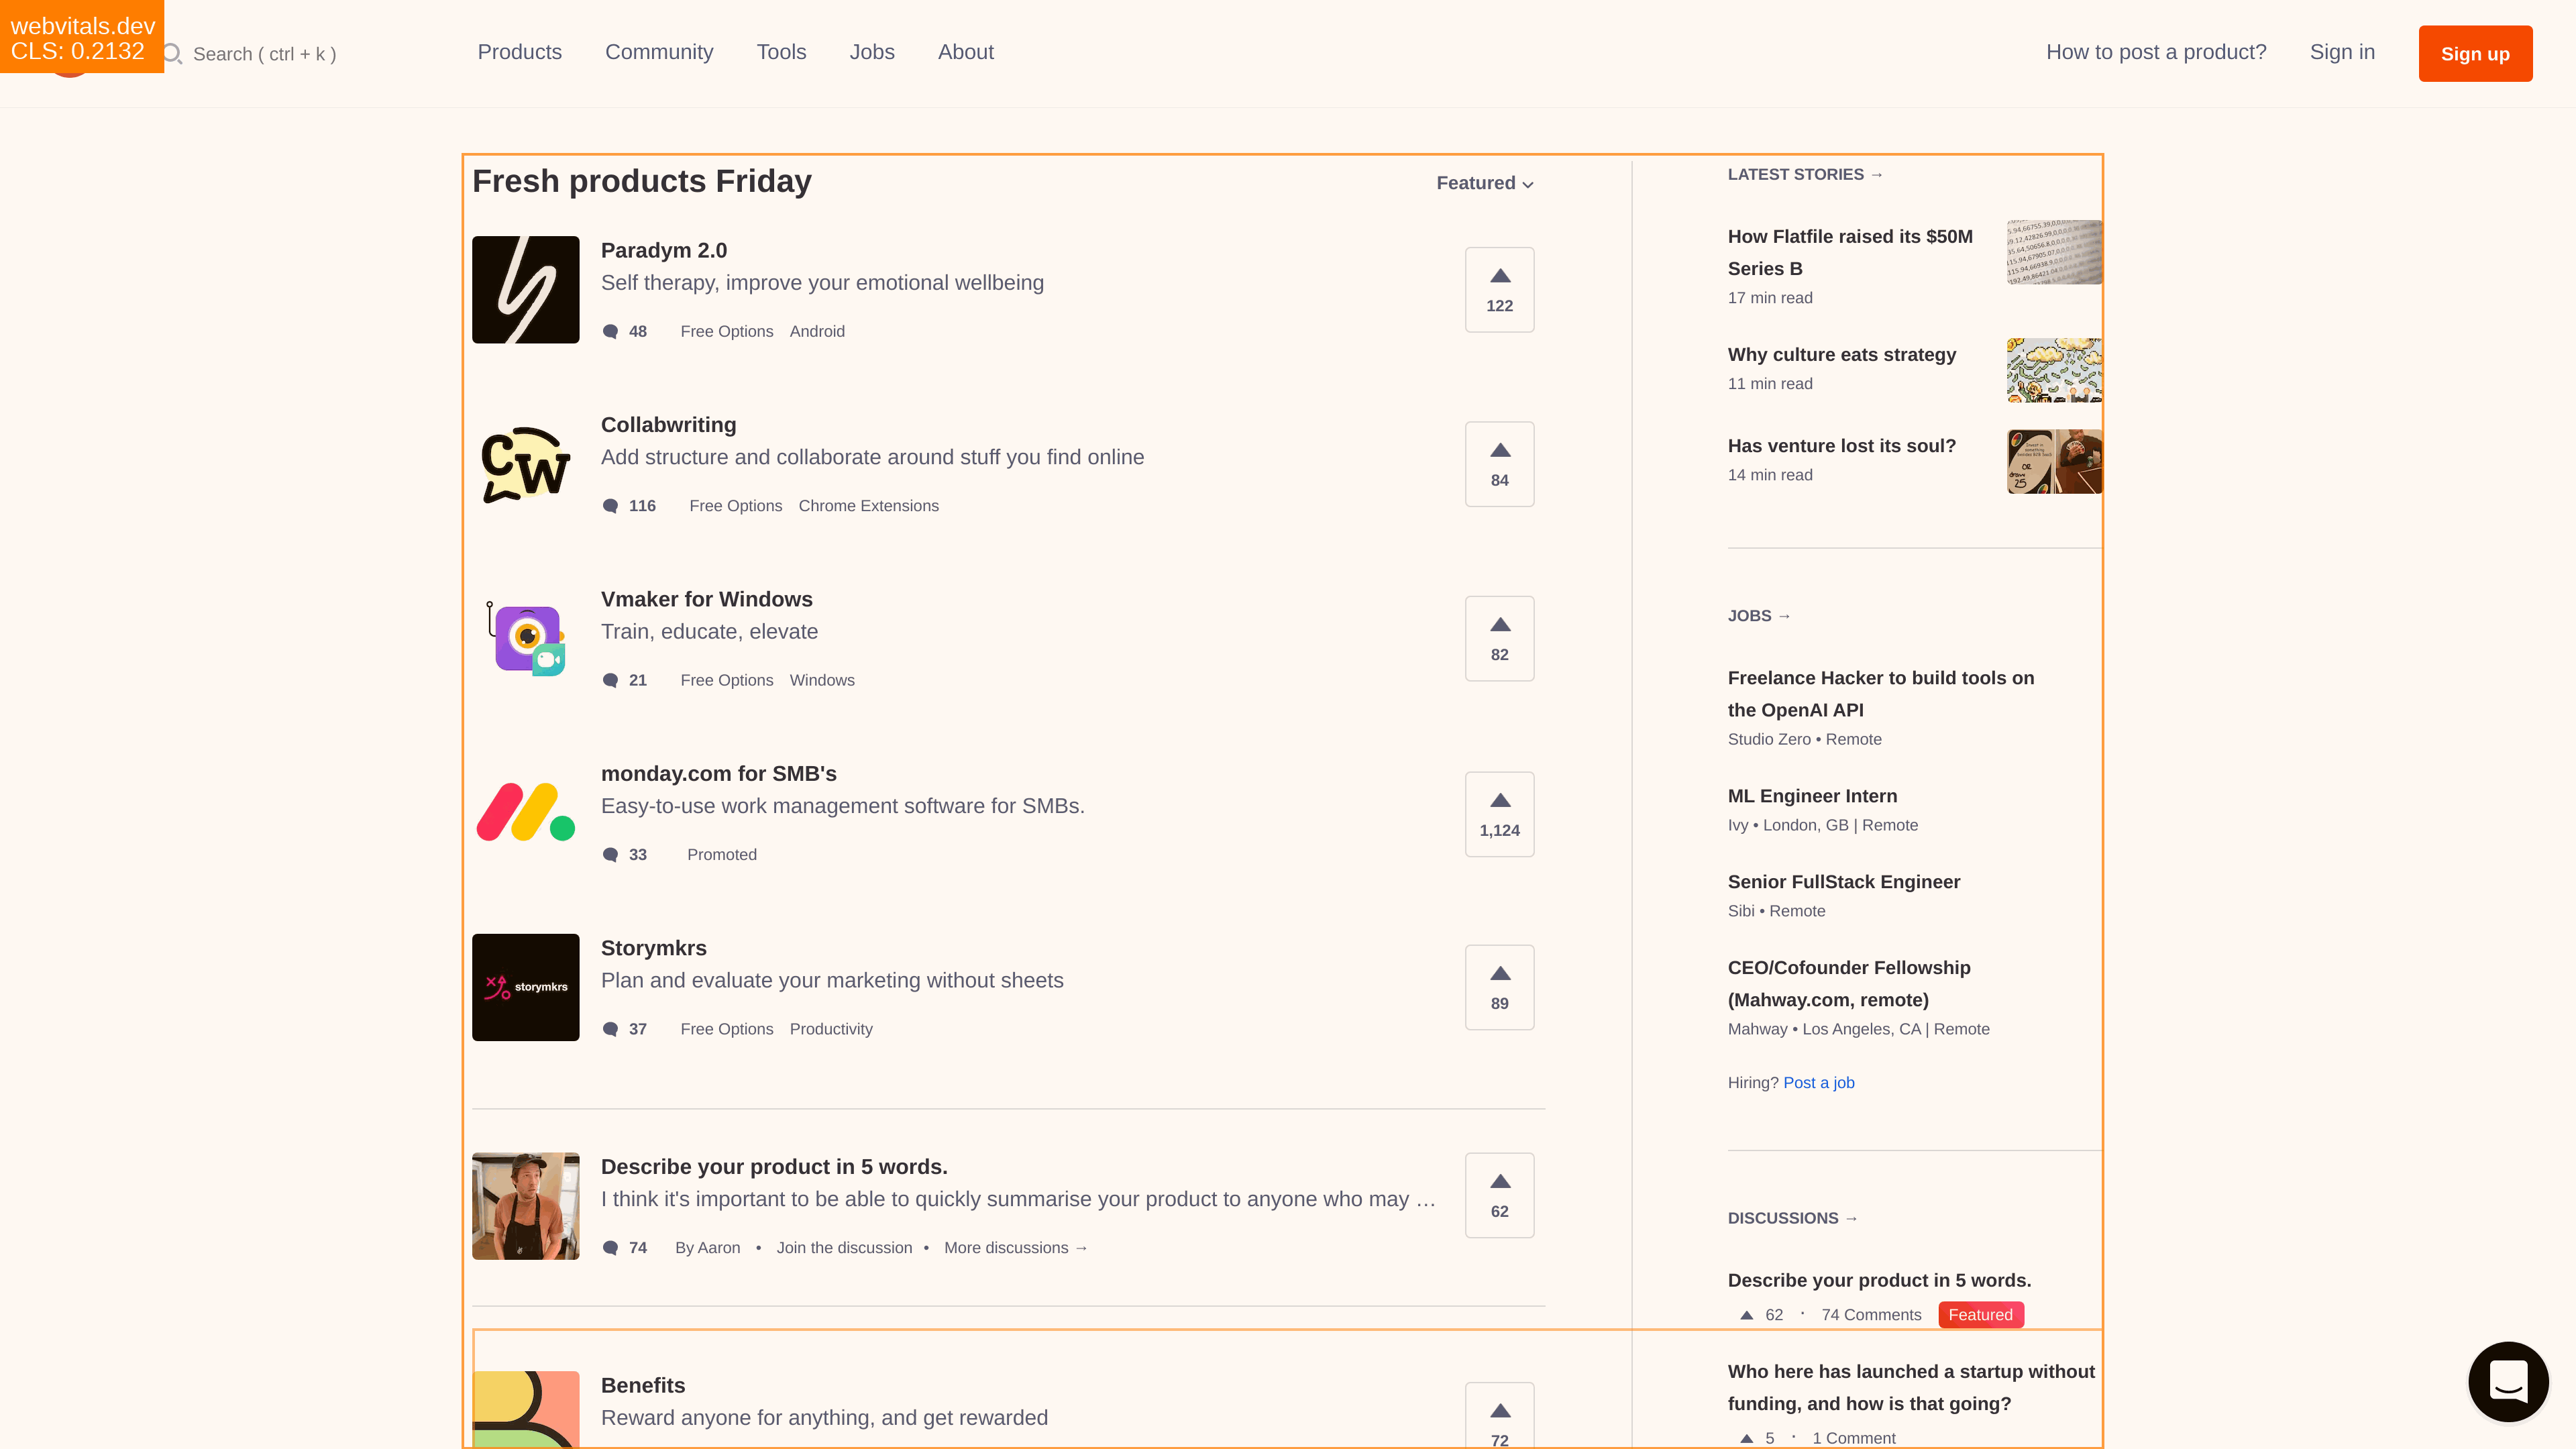Click the Android tag under Paradym
The image size is (2576, 1449).
tap(817, 331)
